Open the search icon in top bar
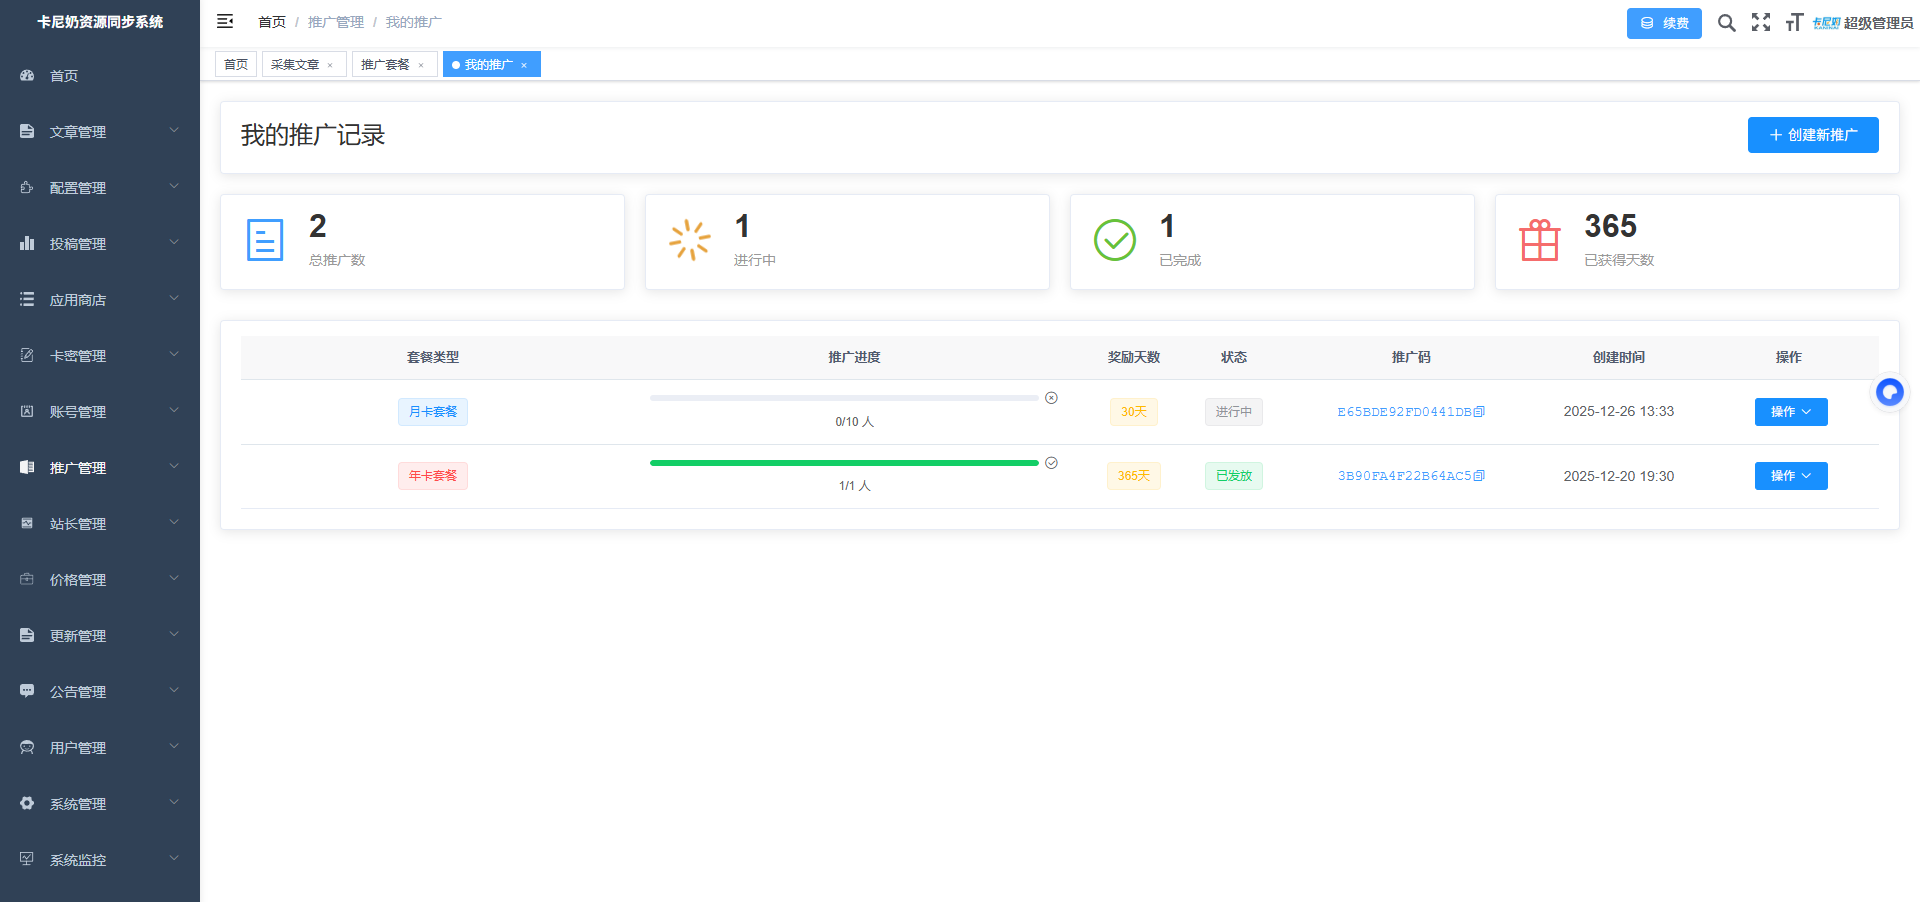 (x=1726, y=22)
